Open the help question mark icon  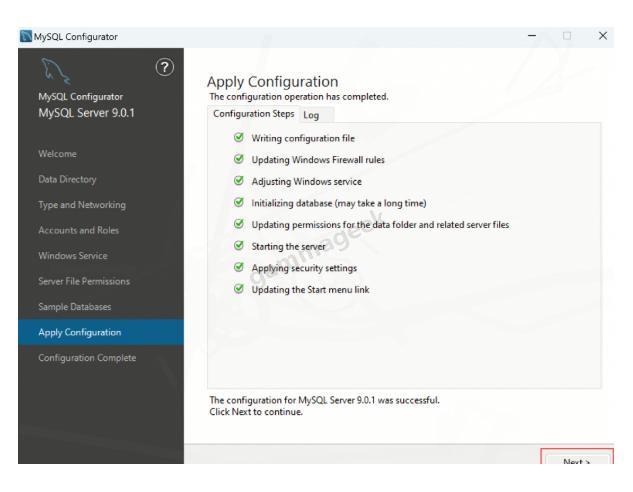(165, 67)
